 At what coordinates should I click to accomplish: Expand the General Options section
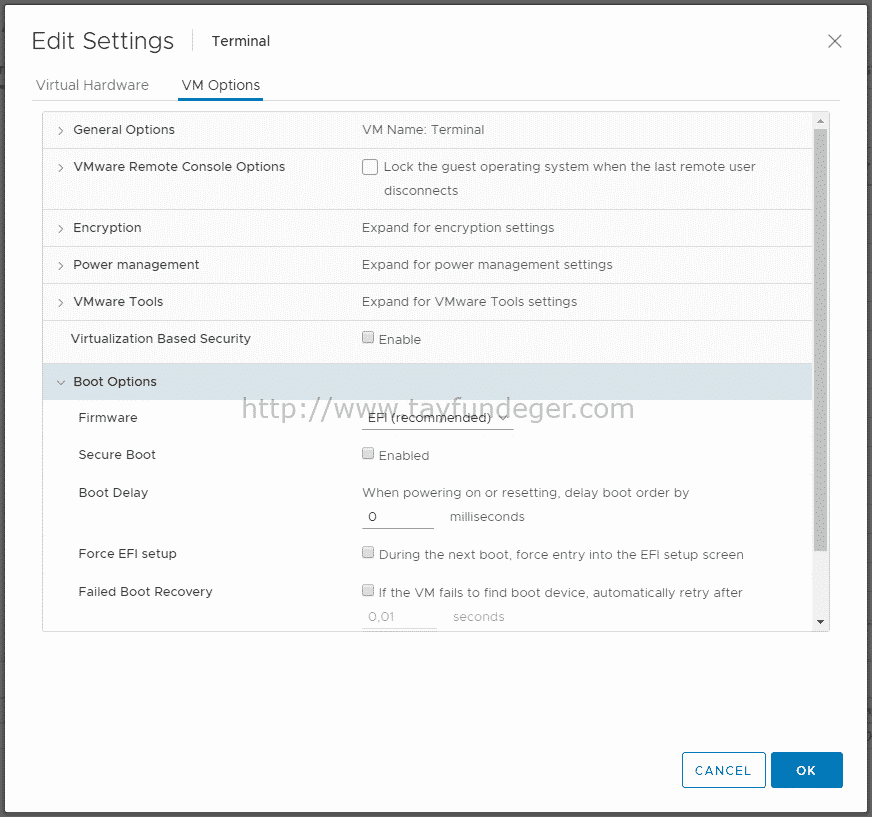coord(61,131)
